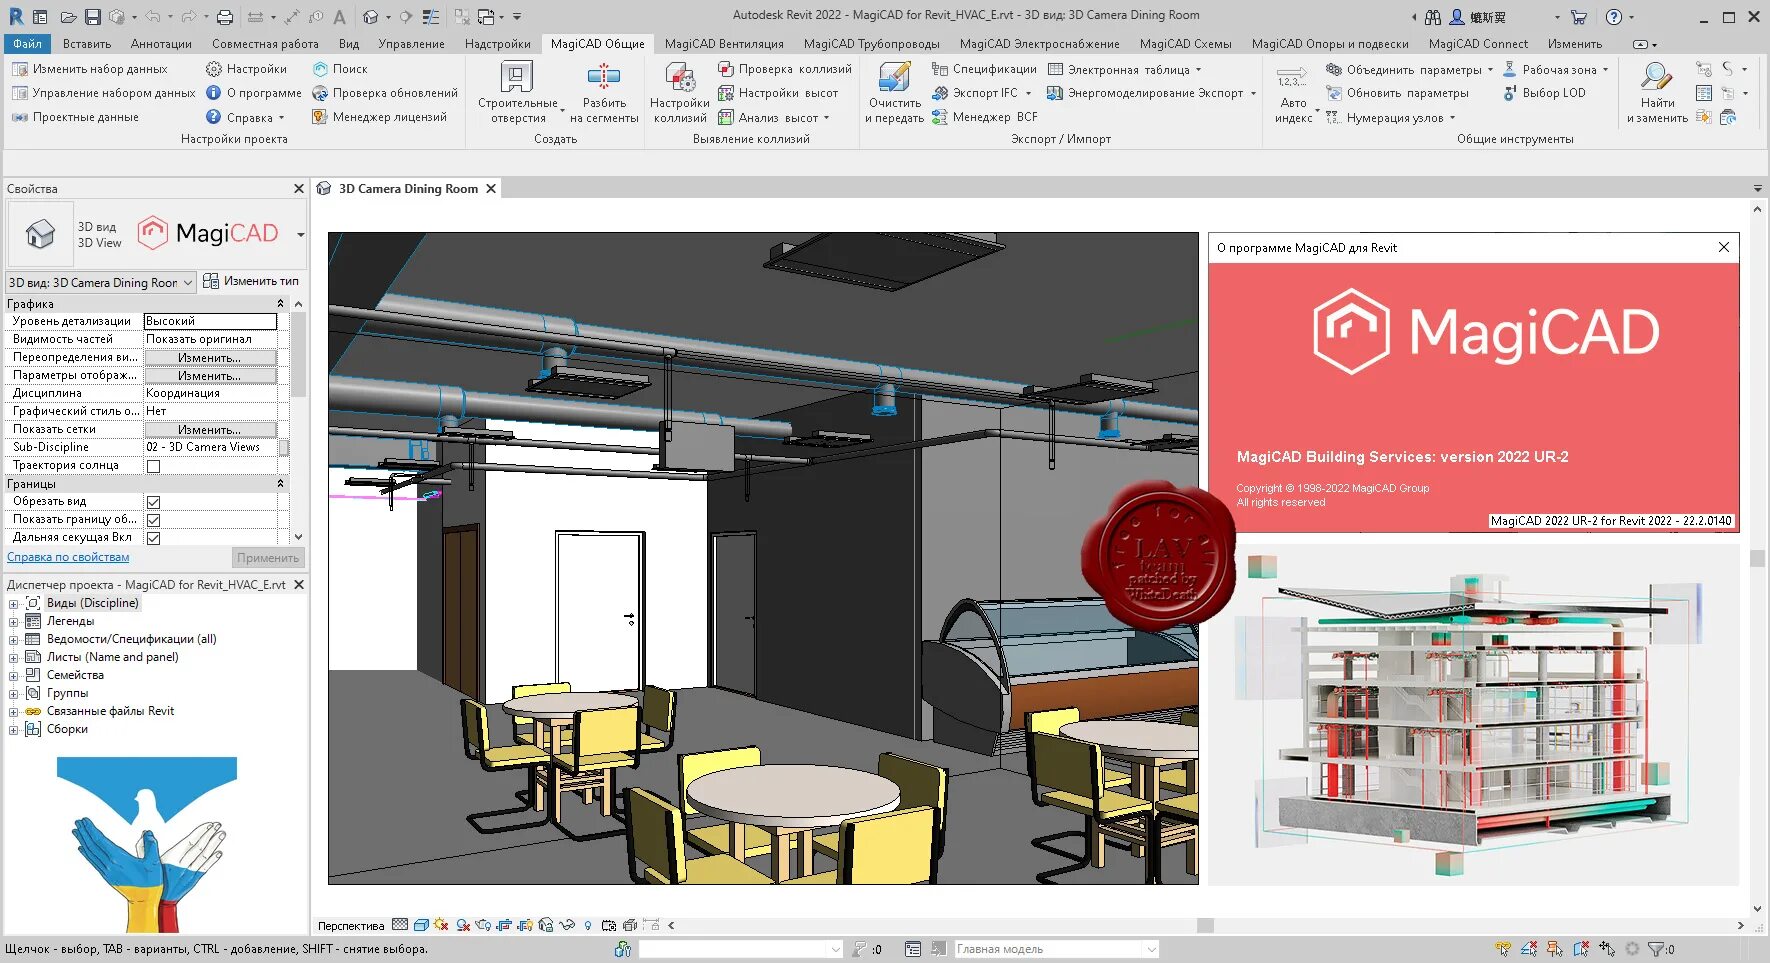Click the selection filter funnel in status bar
1770x963 pixels.
tap(1656, 949)
